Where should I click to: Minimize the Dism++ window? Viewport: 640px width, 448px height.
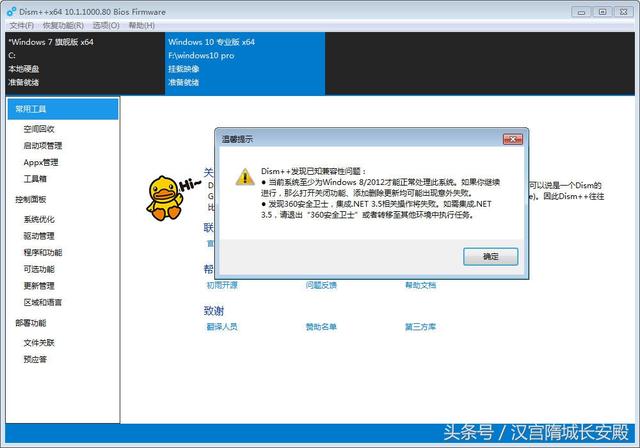581,12
